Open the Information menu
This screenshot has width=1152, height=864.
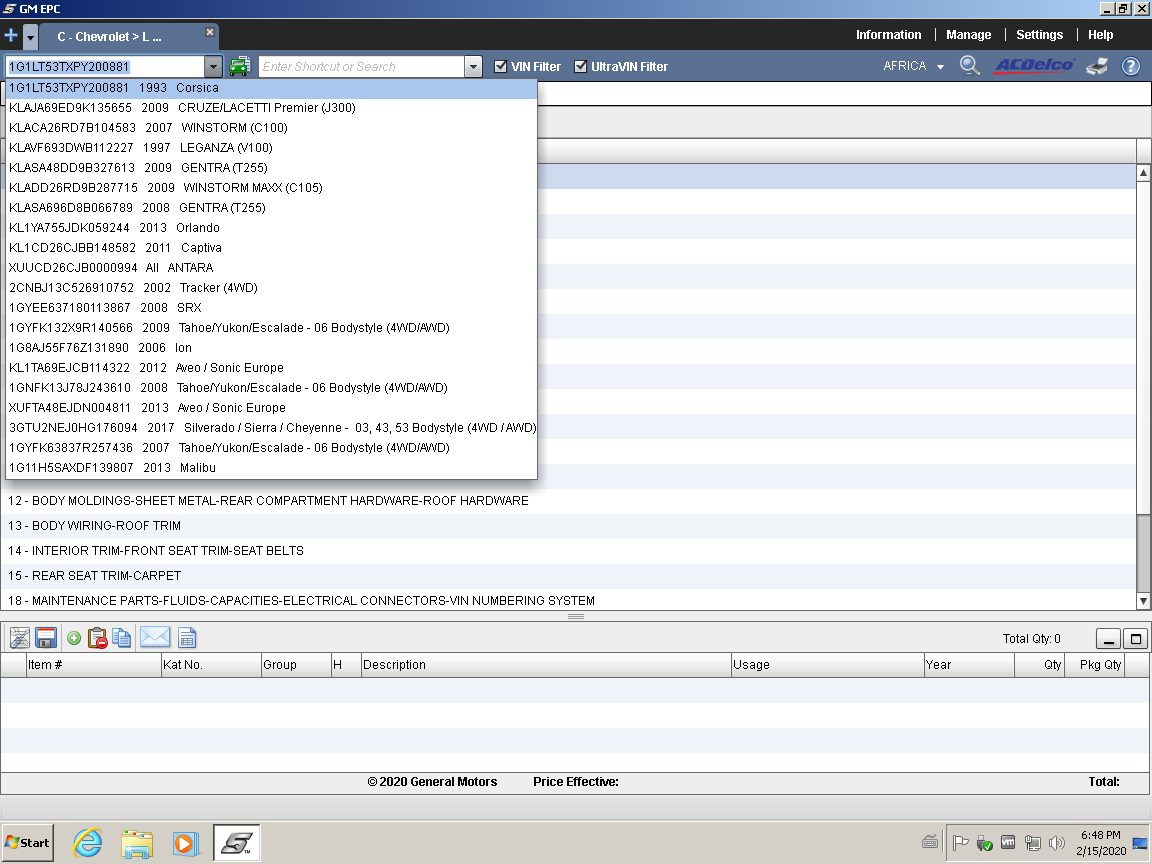click(x=888, y=35)
